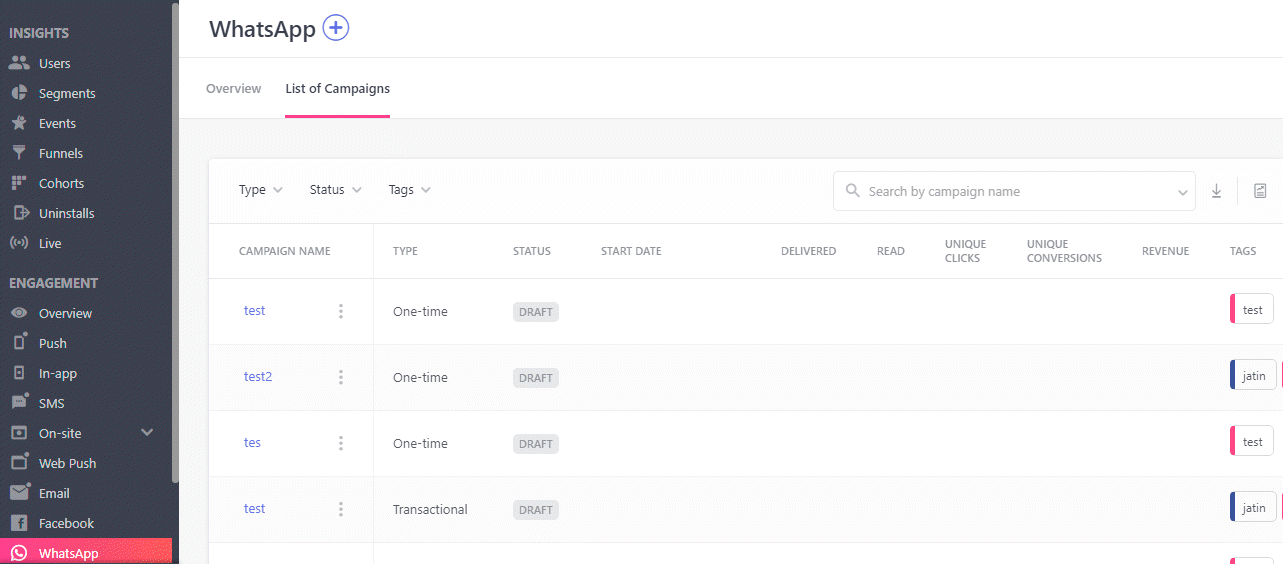Click the DRAFT badge in first test row
Image resolution: width=1283 pixels, height=564 pixels.
click(536, 312)
